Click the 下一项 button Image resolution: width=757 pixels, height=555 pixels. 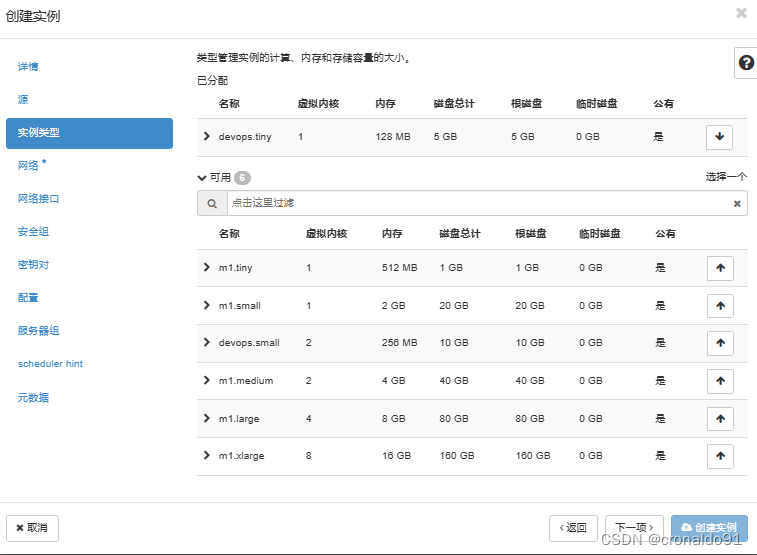tap(634, 528)
